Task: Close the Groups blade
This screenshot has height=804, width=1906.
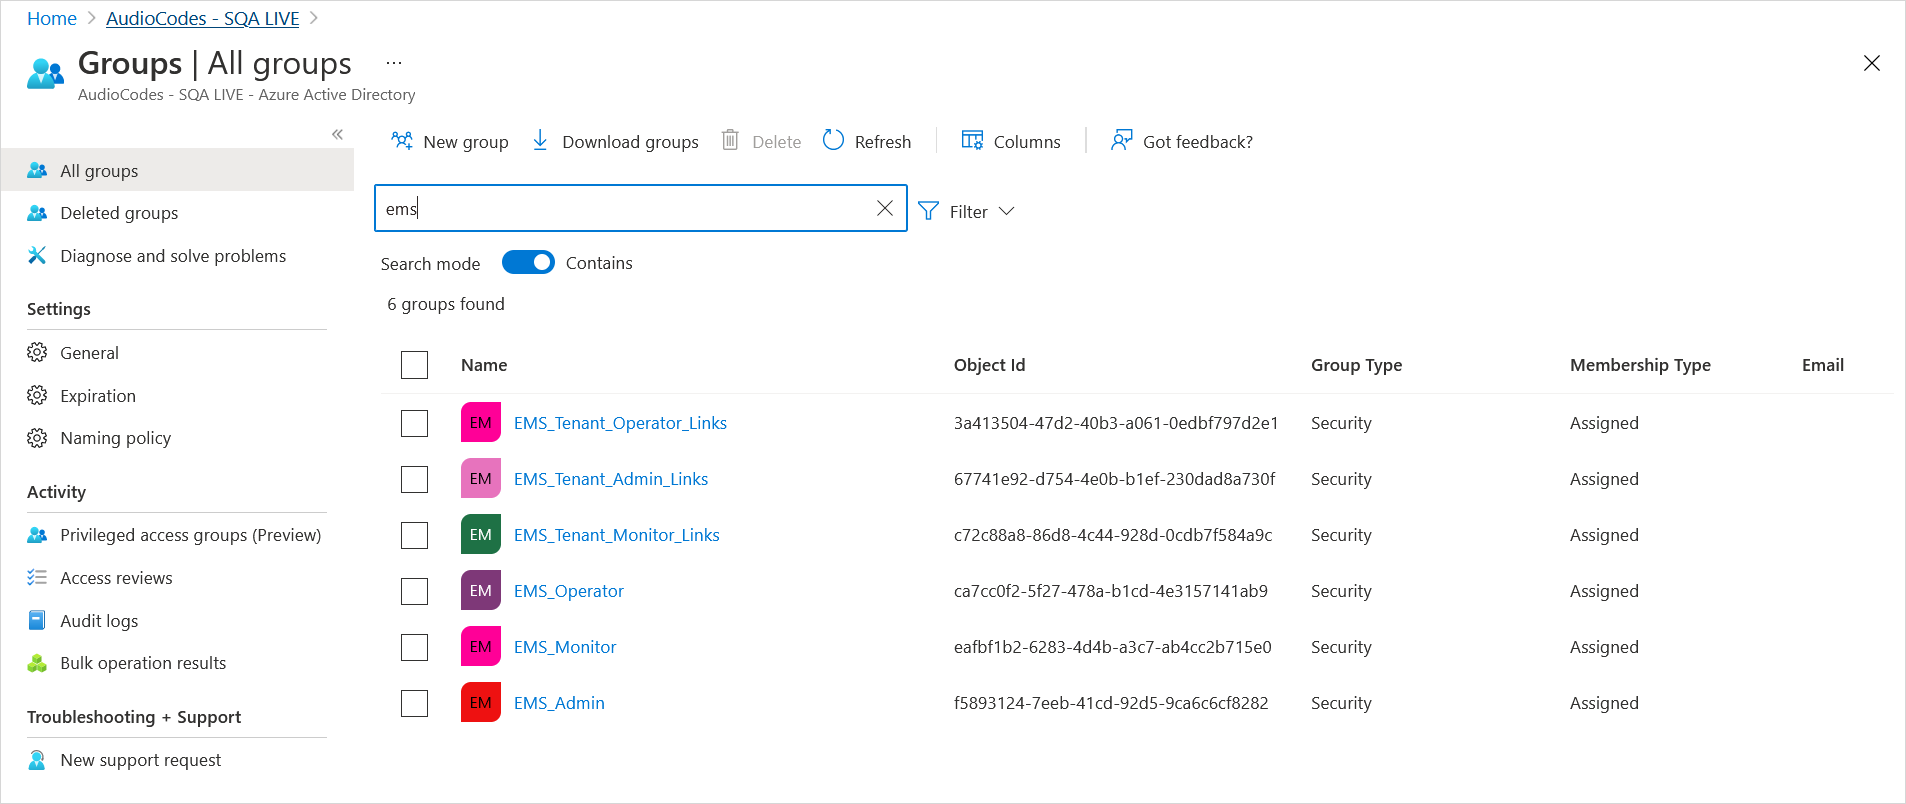Action: point(1872,63)
